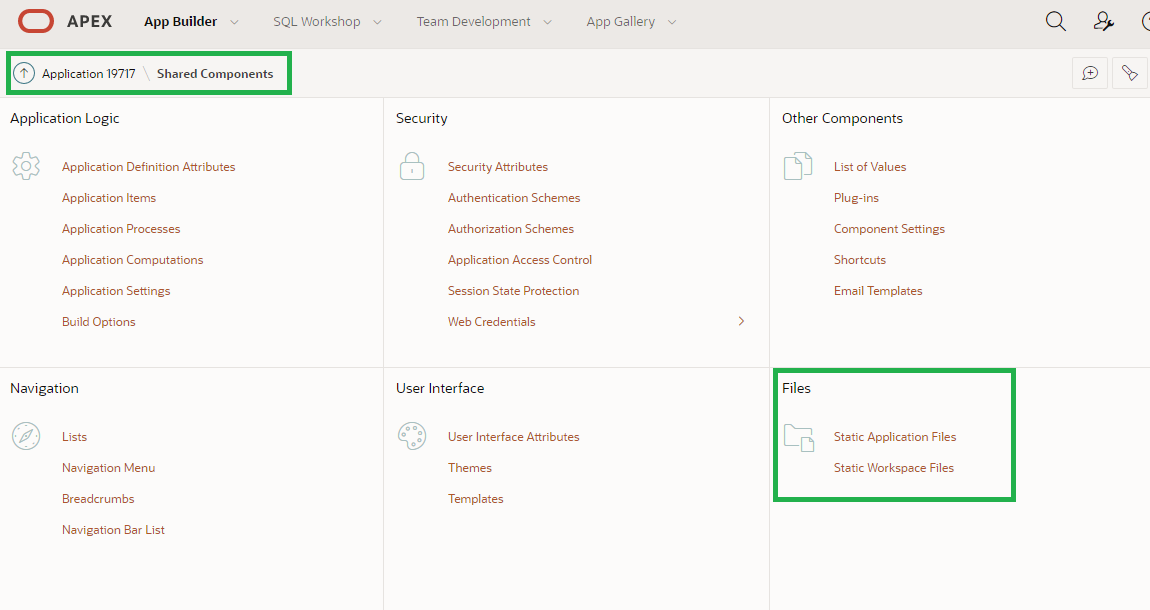
Task: Click the documents icon beside List of Values
Action: (798, 166)
